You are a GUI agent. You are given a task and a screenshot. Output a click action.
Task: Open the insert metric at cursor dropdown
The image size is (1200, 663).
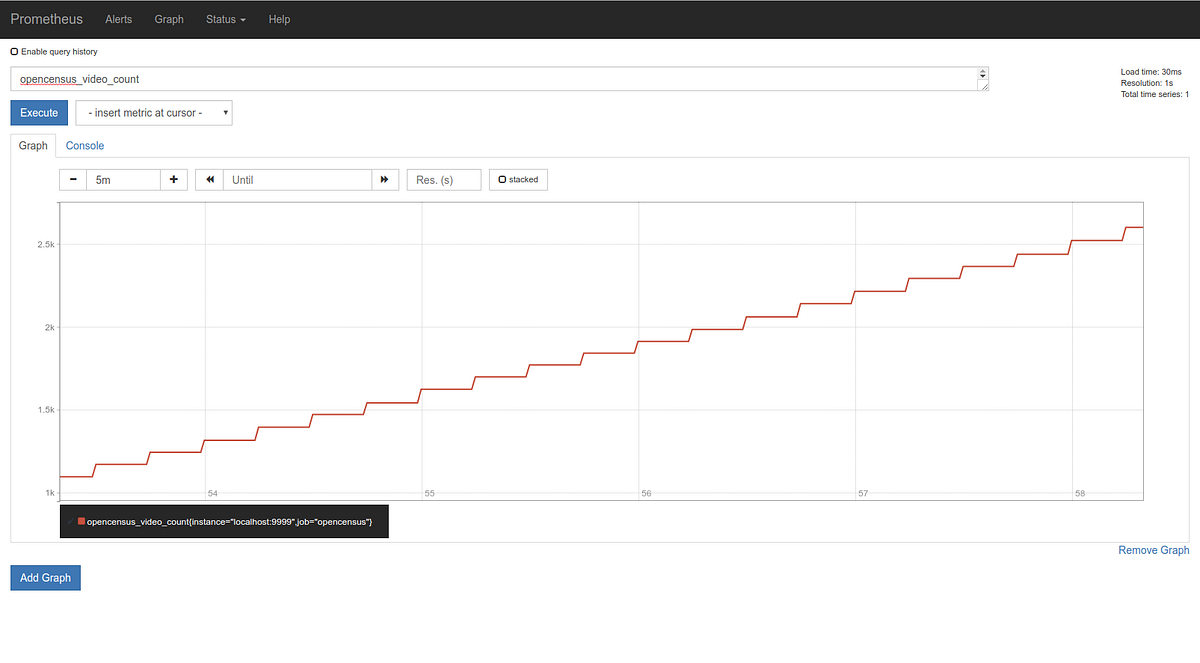pyautogui.click(x=153, y=113)
